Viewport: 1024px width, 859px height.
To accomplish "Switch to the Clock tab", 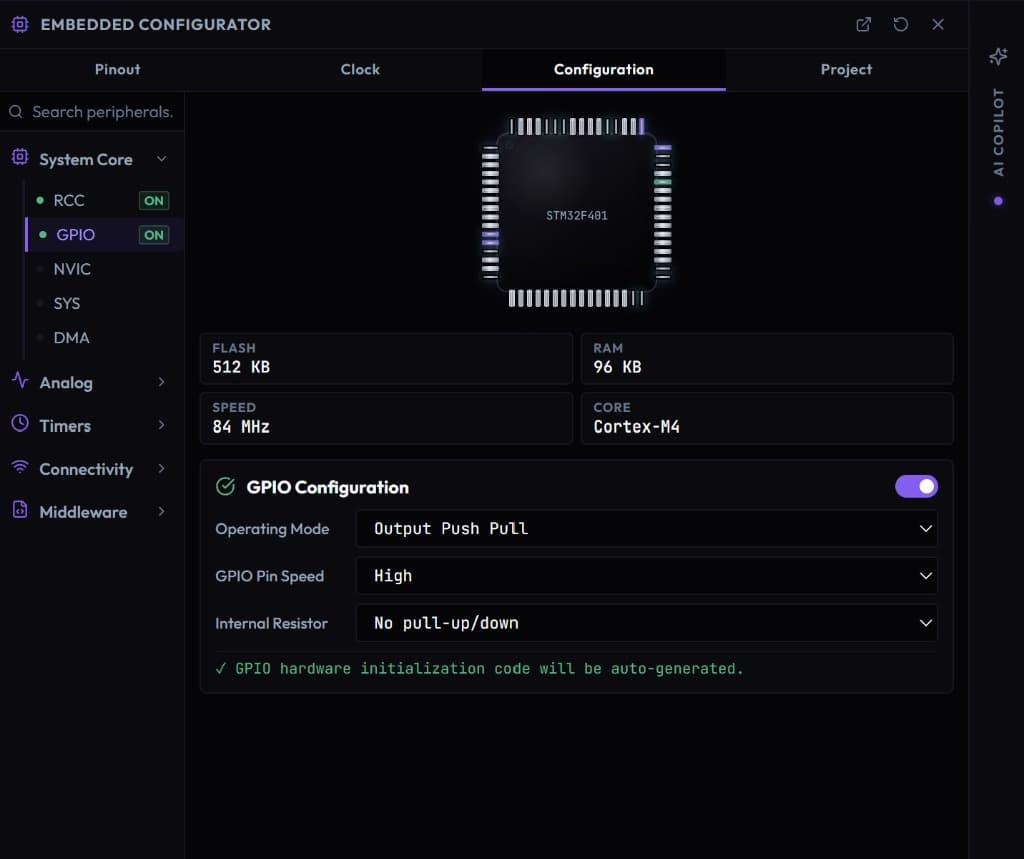I will [x=360, y=69].
